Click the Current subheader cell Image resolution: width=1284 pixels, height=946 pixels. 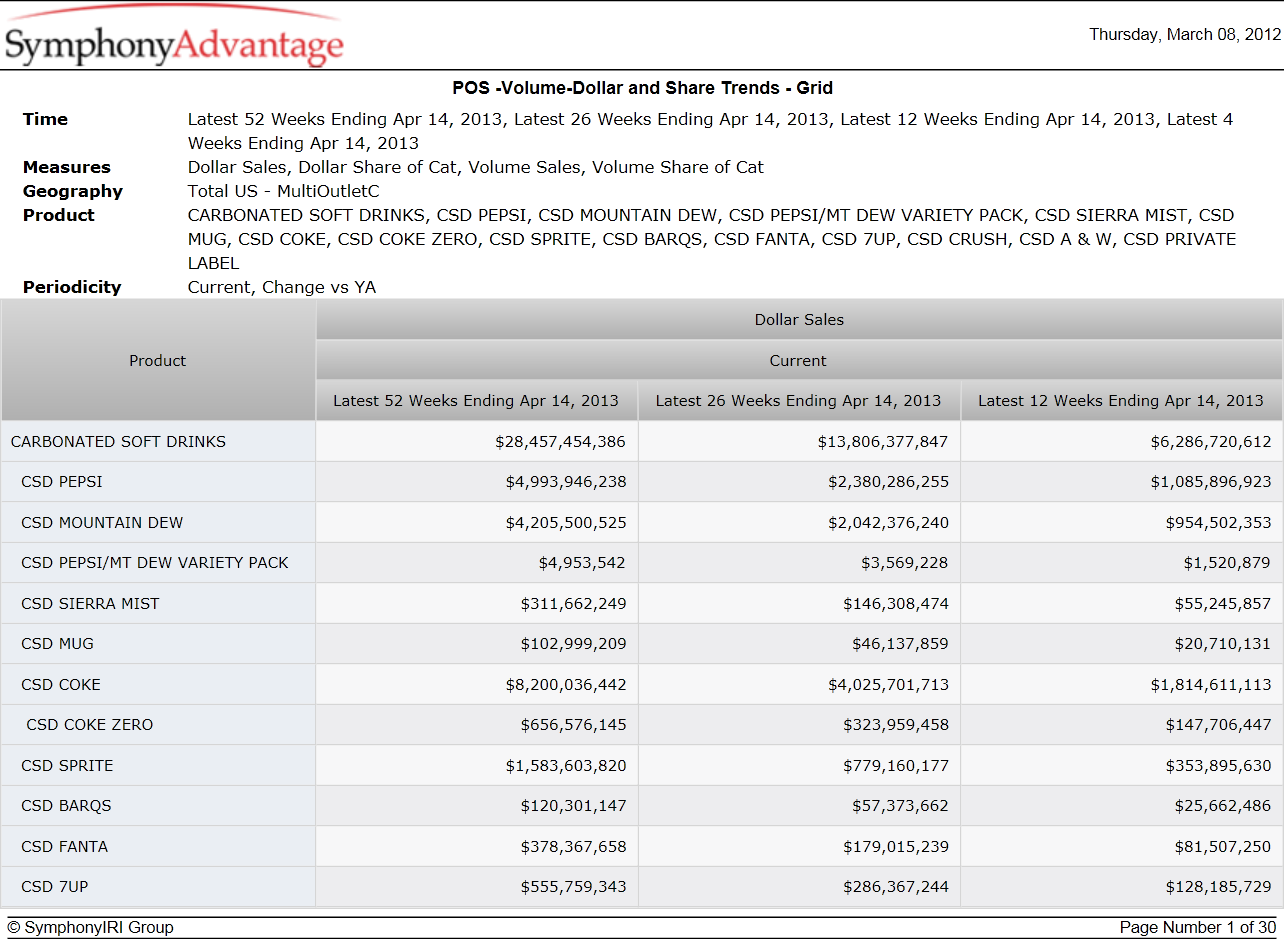point(799,360)
